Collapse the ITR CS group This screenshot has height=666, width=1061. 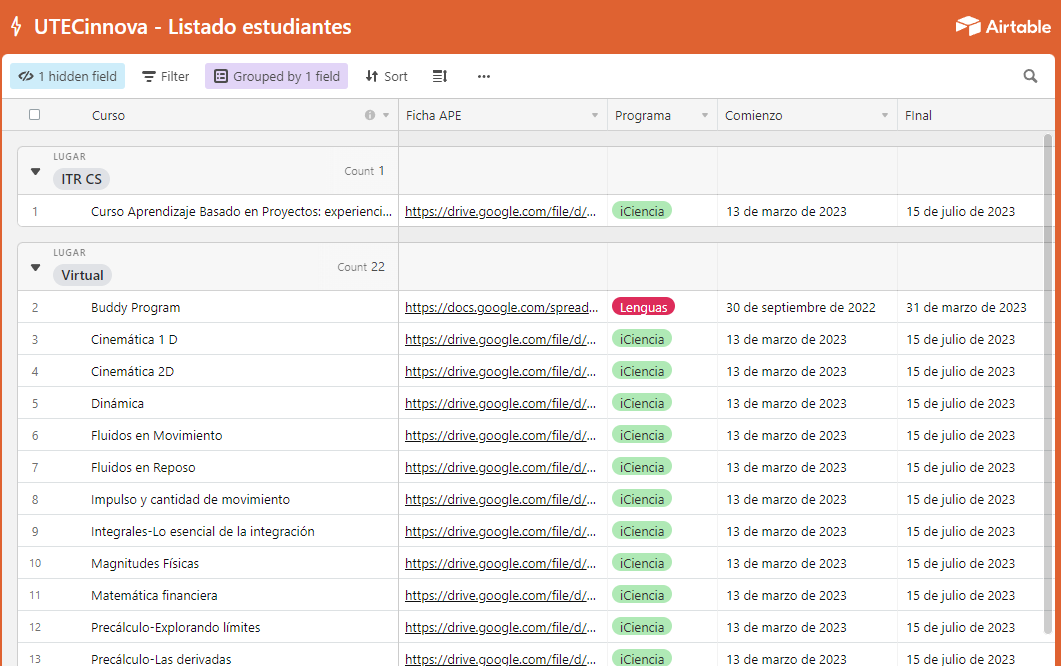[35, 170]
